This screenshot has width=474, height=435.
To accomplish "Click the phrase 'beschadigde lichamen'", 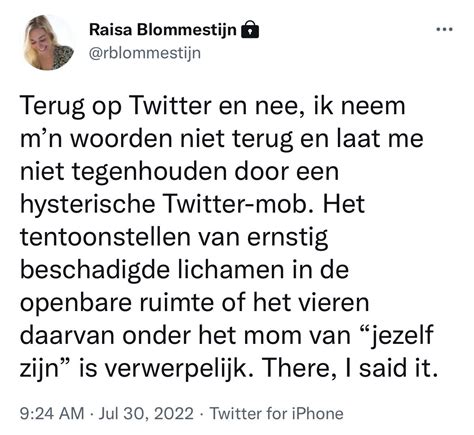I will (152, 269).
